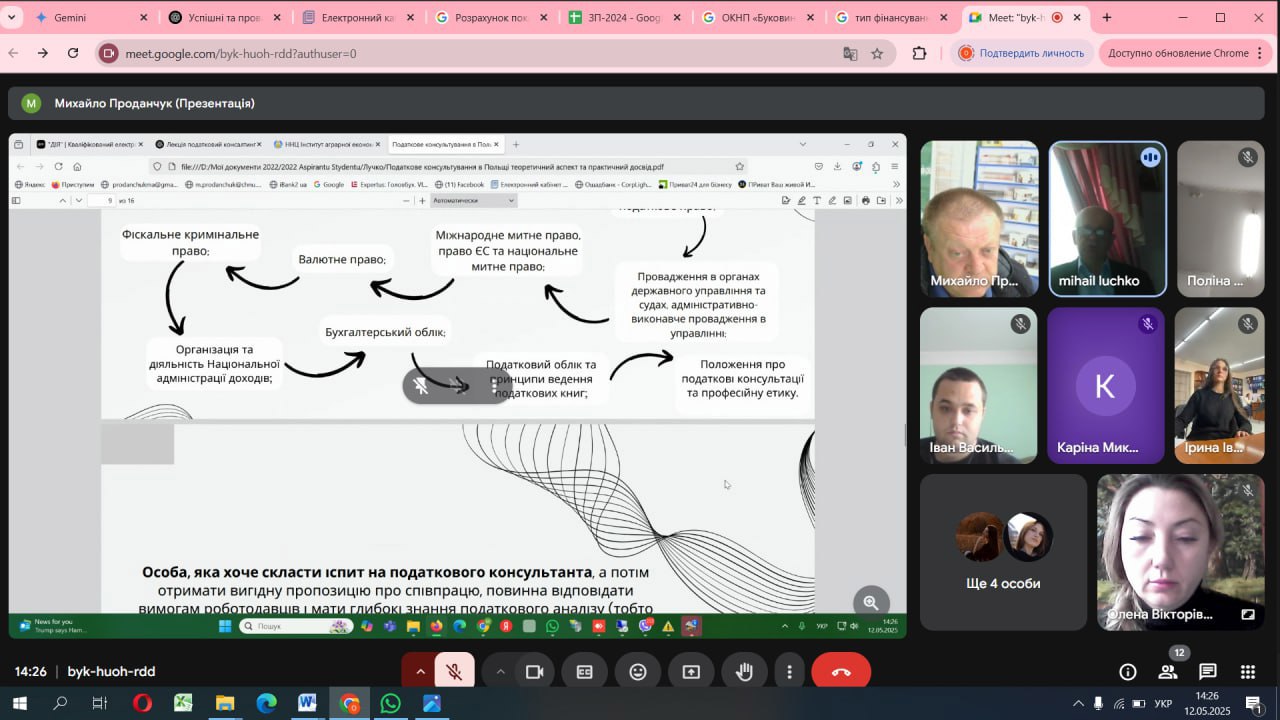Open Excel from the taskbar

(x=183, y=703)
